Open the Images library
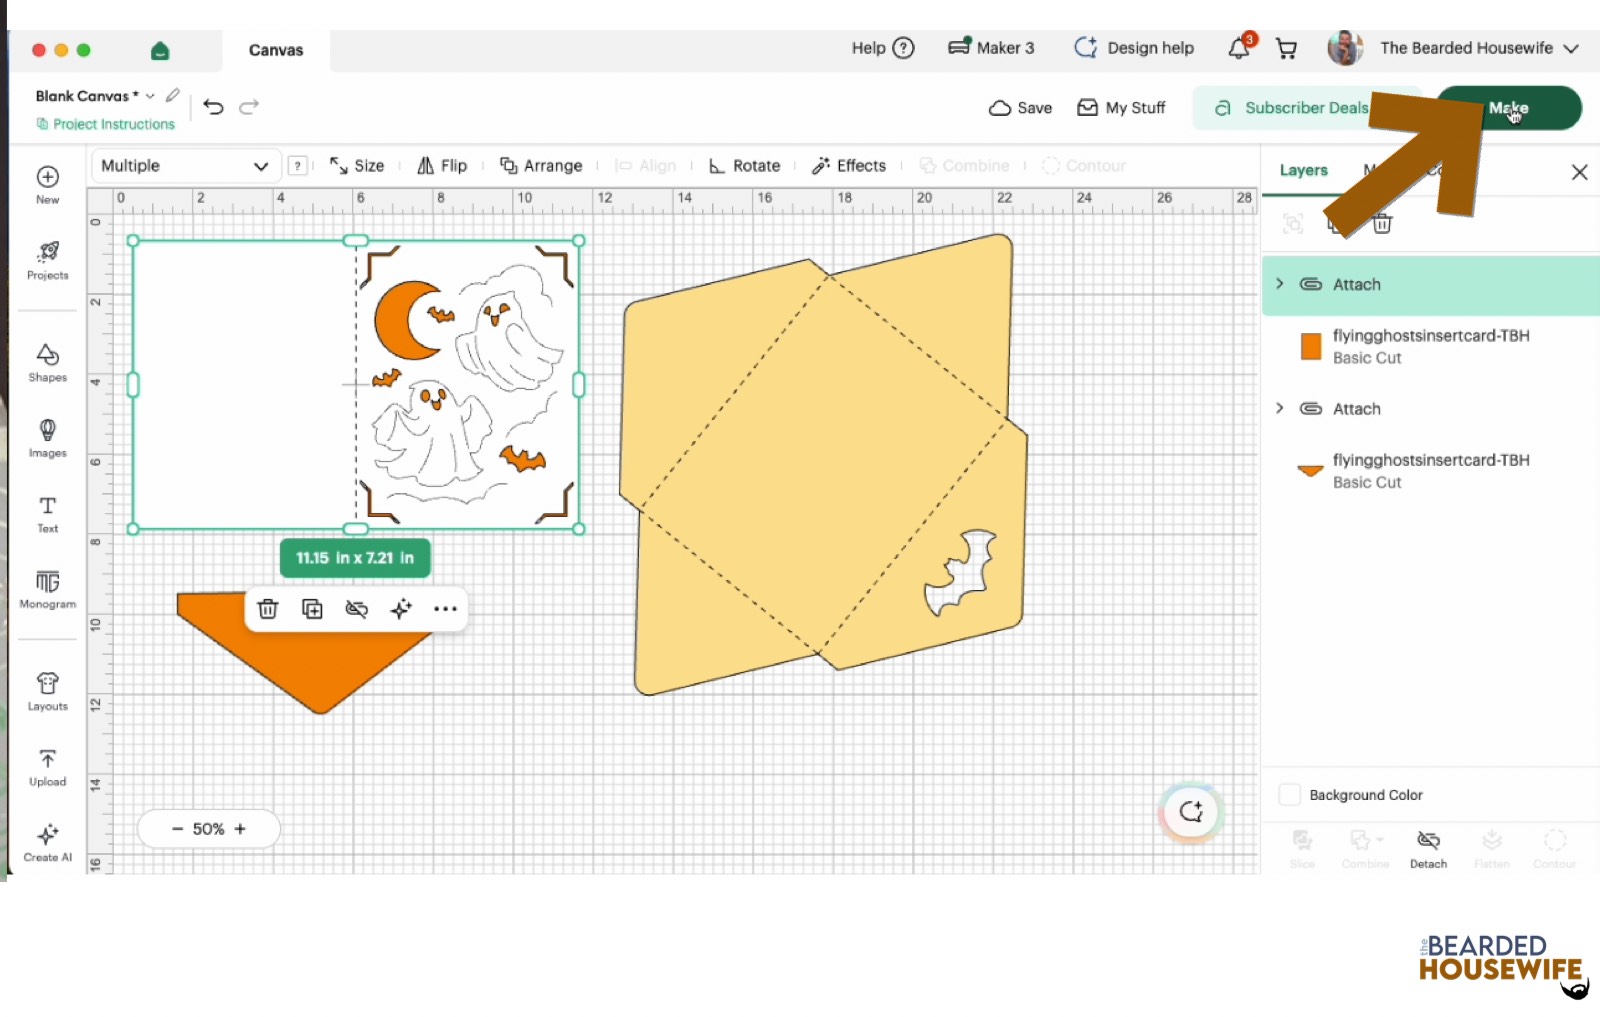Image resolution: width=1600 pixels, height=1017 pixels. [47, 438]
